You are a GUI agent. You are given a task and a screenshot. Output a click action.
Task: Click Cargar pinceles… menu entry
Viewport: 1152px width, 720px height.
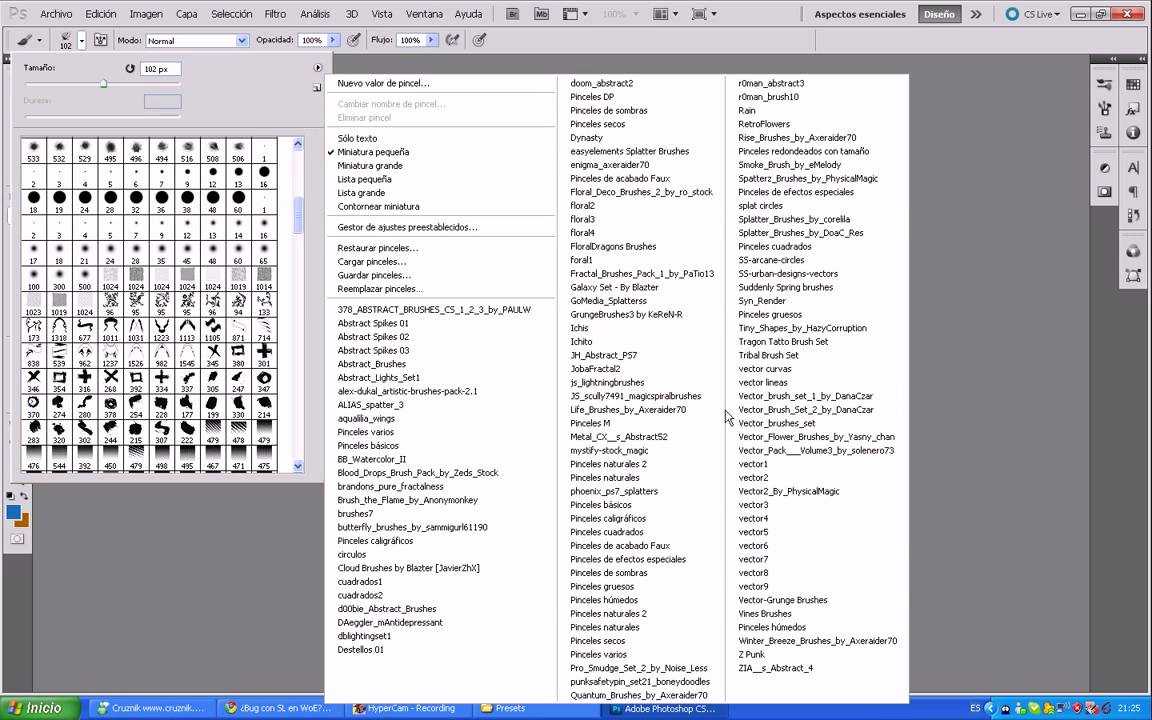[x=372, y=262]
